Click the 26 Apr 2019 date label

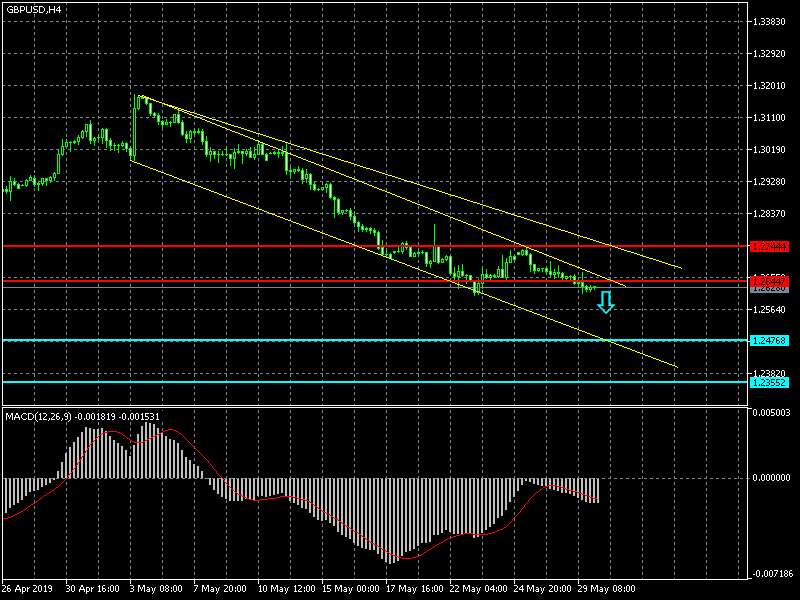(29, 589)
